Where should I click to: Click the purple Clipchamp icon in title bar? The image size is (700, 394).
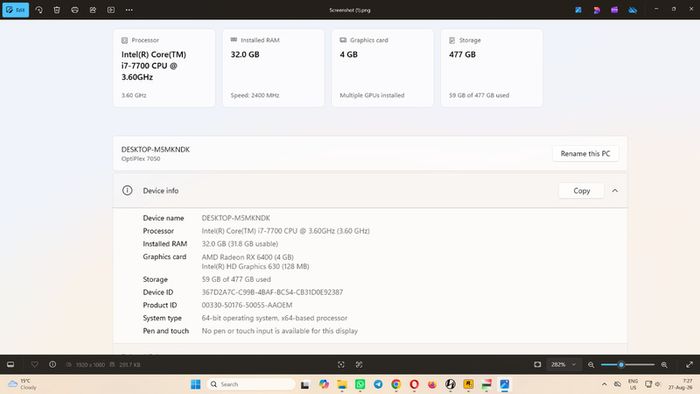pyautogui.click(x=614, y=10)
